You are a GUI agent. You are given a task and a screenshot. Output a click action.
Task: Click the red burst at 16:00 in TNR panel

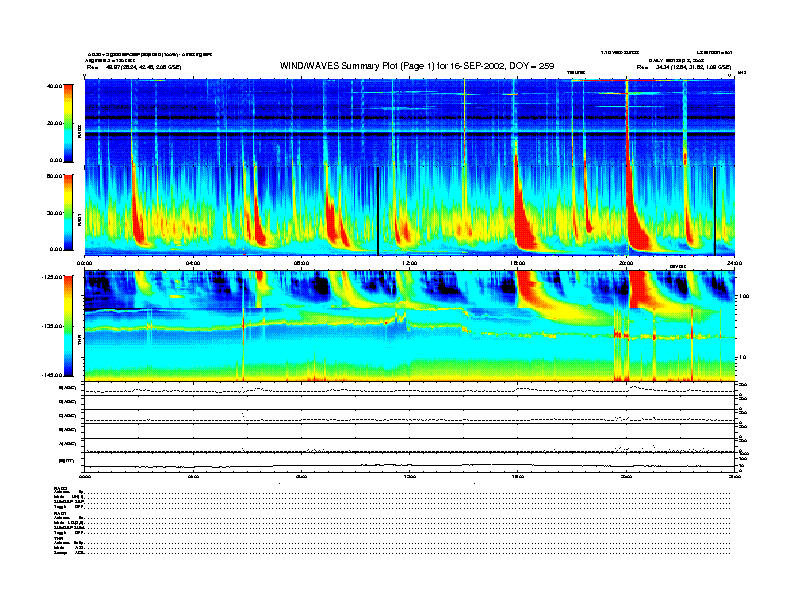[x=528, y=287]
